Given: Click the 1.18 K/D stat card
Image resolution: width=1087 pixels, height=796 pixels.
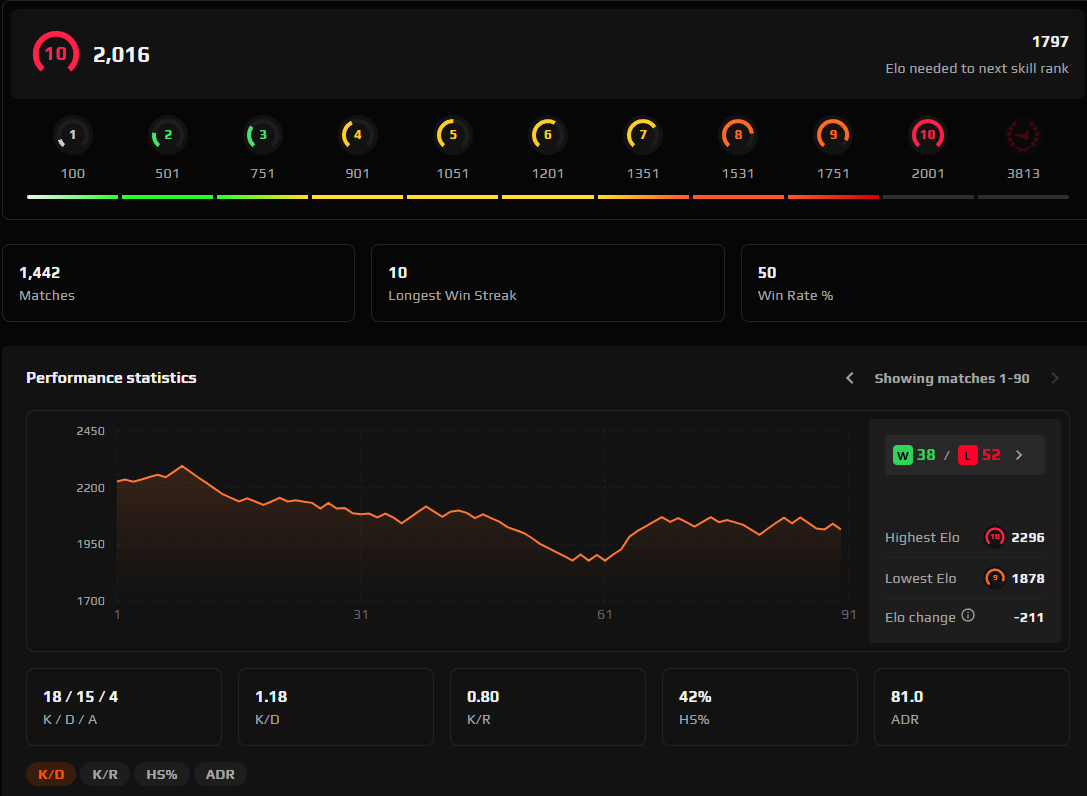Looking at the screenshot, I should pyautogui.click(x=336, y=707).
